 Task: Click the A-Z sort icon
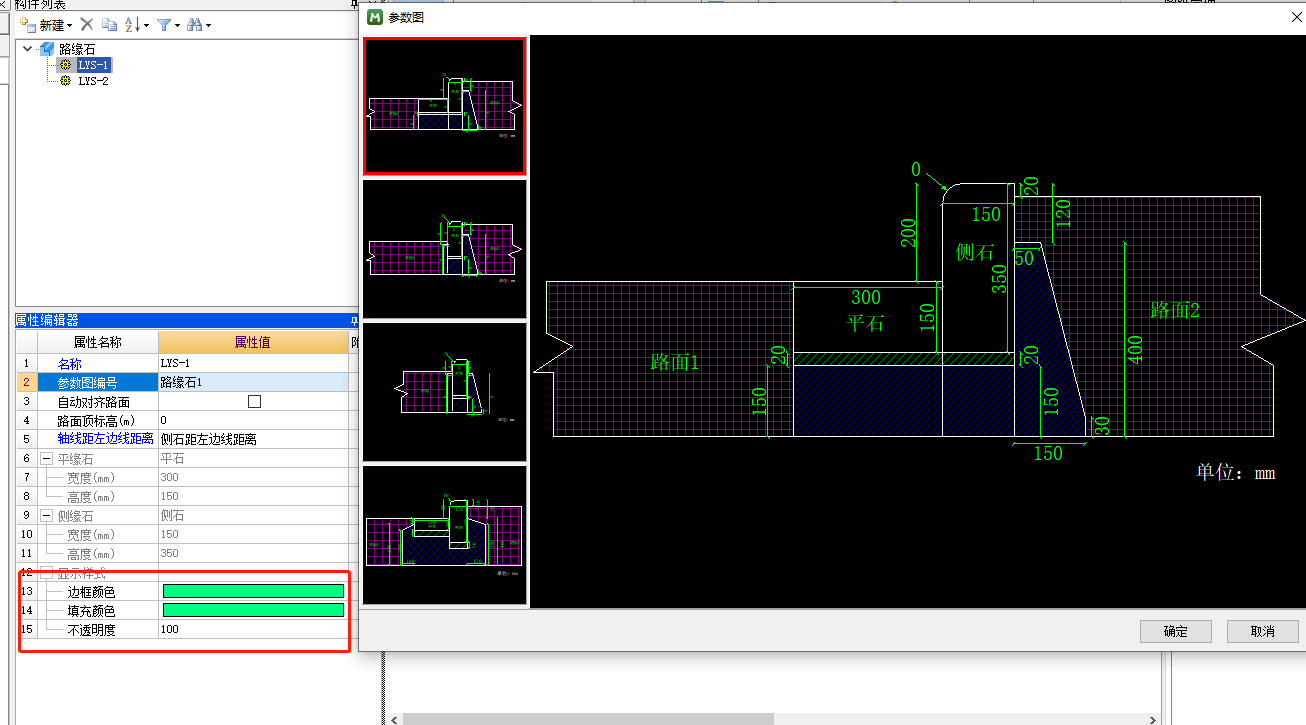(x=132, y=24)
